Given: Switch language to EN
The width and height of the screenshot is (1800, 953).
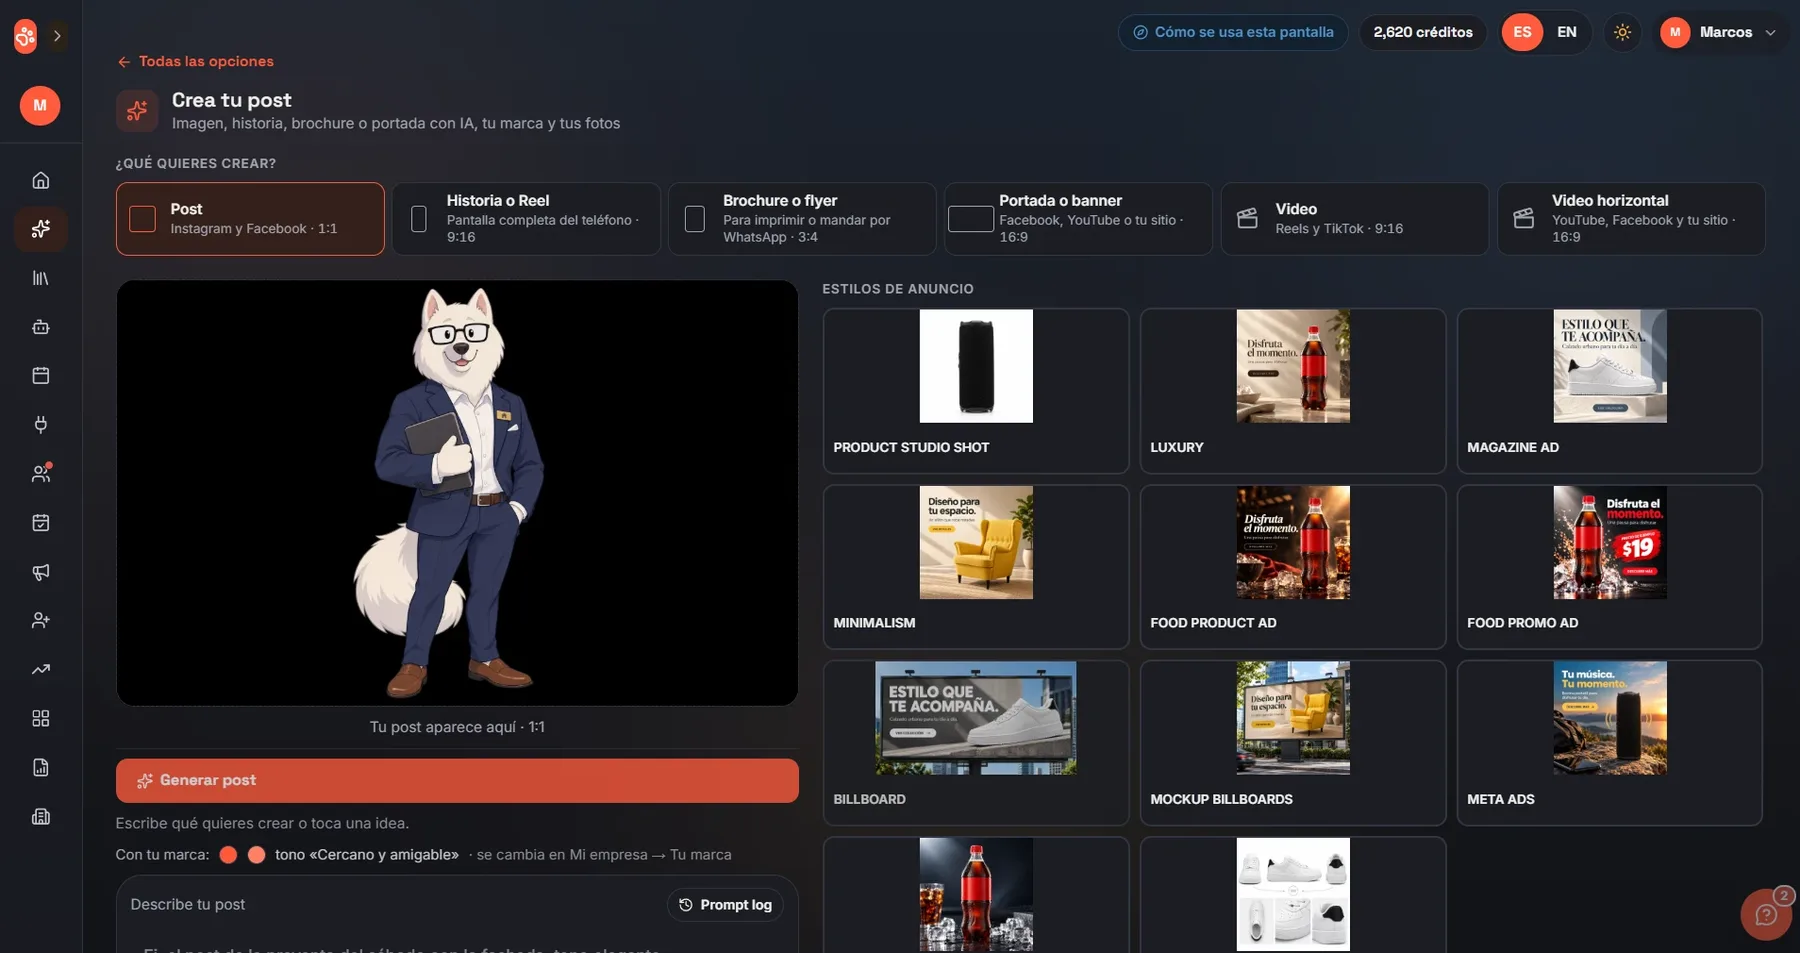Looking at the screenshot, I should (1567, 32).
